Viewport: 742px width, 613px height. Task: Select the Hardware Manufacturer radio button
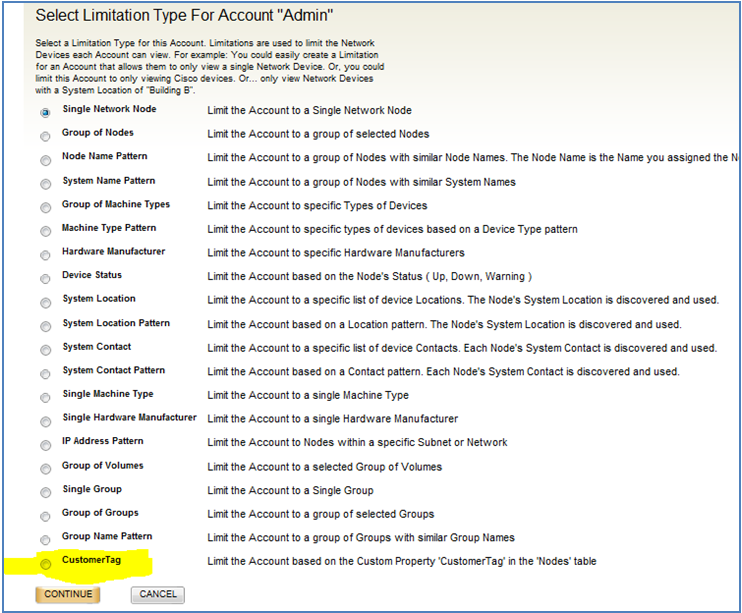point(45,255)
